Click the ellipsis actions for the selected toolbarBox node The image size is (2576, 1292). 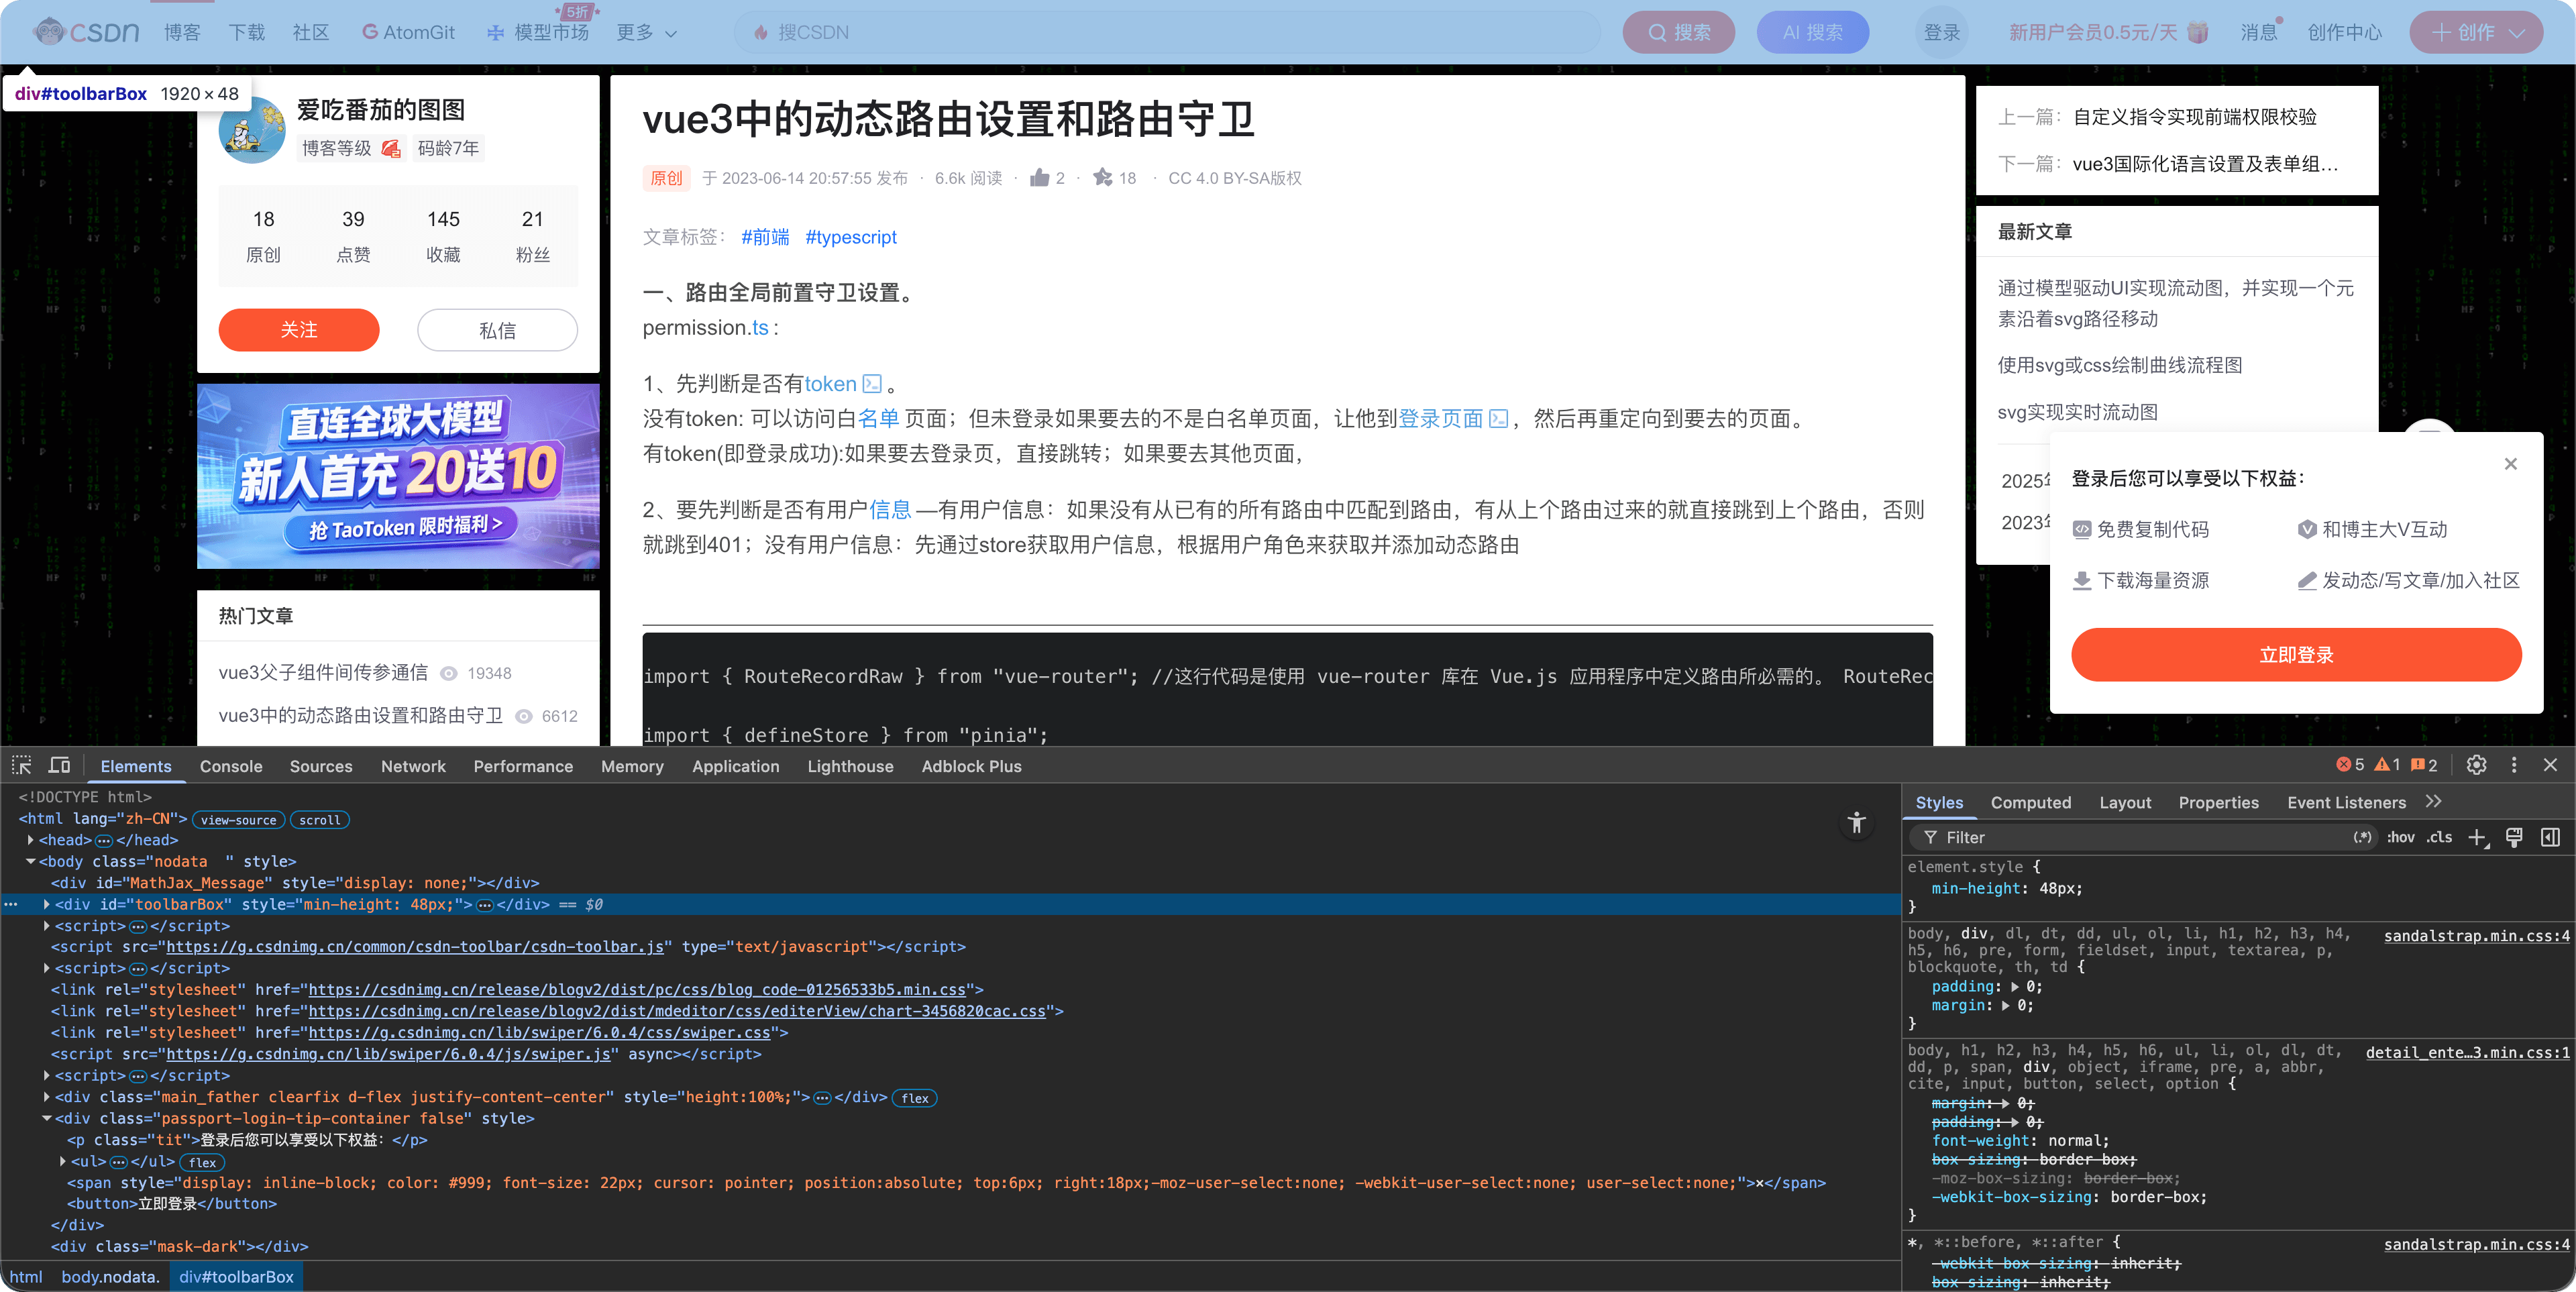(11, 904)
